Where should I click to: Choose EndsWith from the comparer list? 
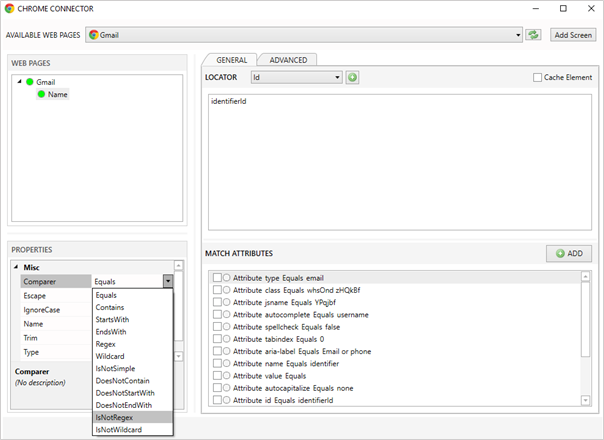pos(133,332)
